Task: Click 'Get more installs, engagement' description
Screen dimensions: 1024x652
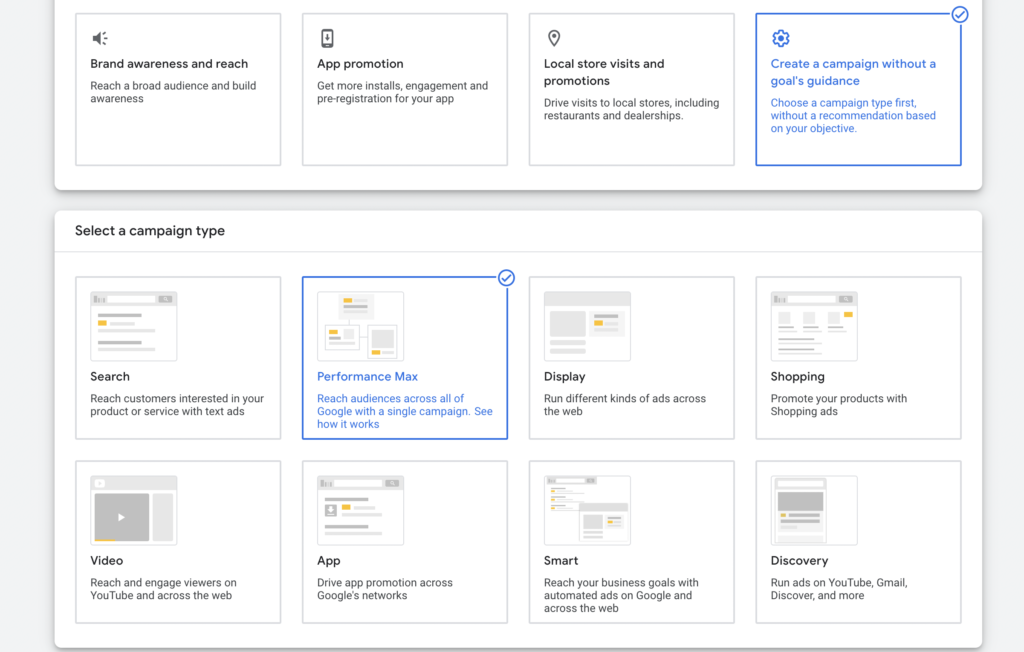Action: tap(402, 92)
